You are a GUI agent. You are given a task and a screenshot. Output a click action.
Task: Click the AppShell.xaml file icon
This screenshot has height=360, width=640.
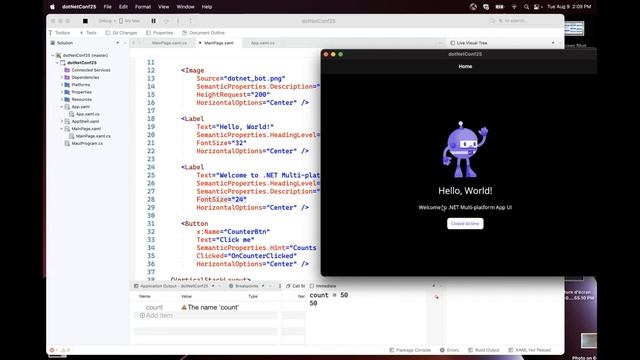pos(67,122)
